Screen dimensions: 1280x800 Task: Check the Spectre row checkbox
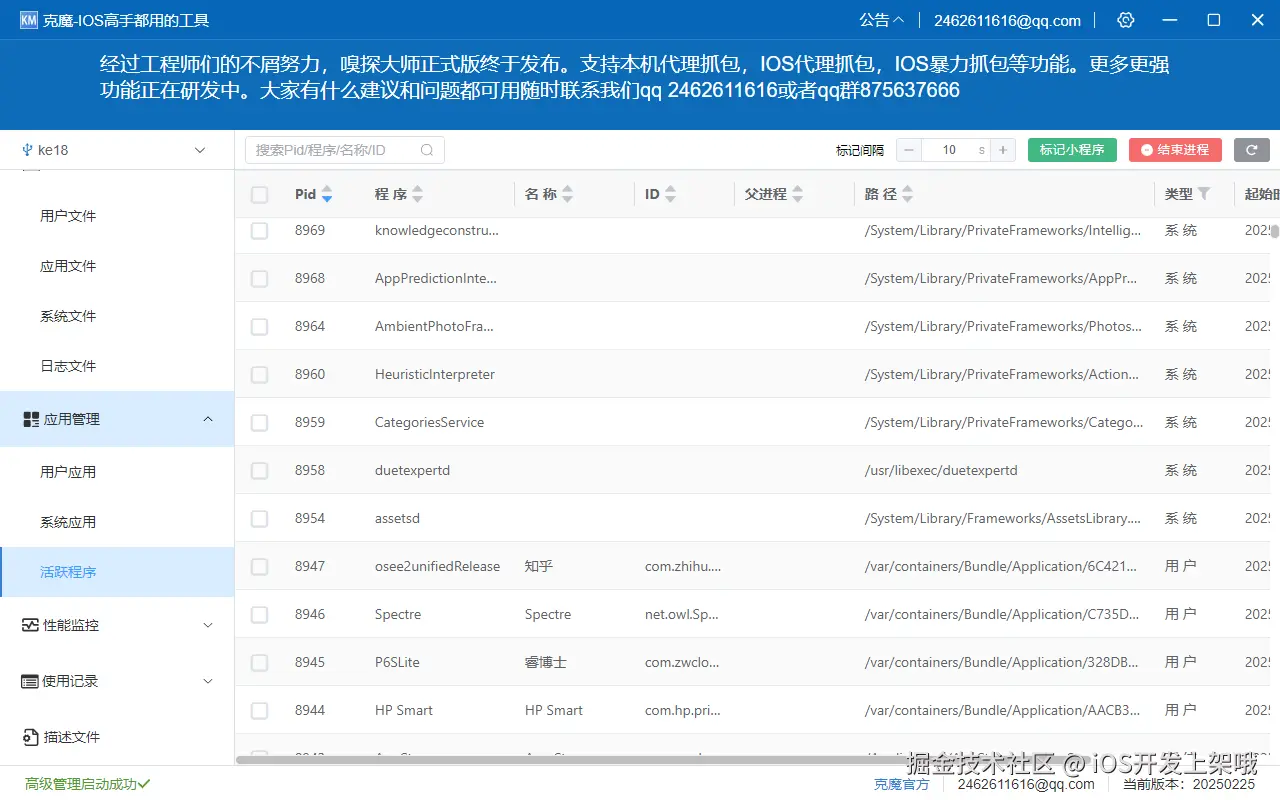(259, 615)
